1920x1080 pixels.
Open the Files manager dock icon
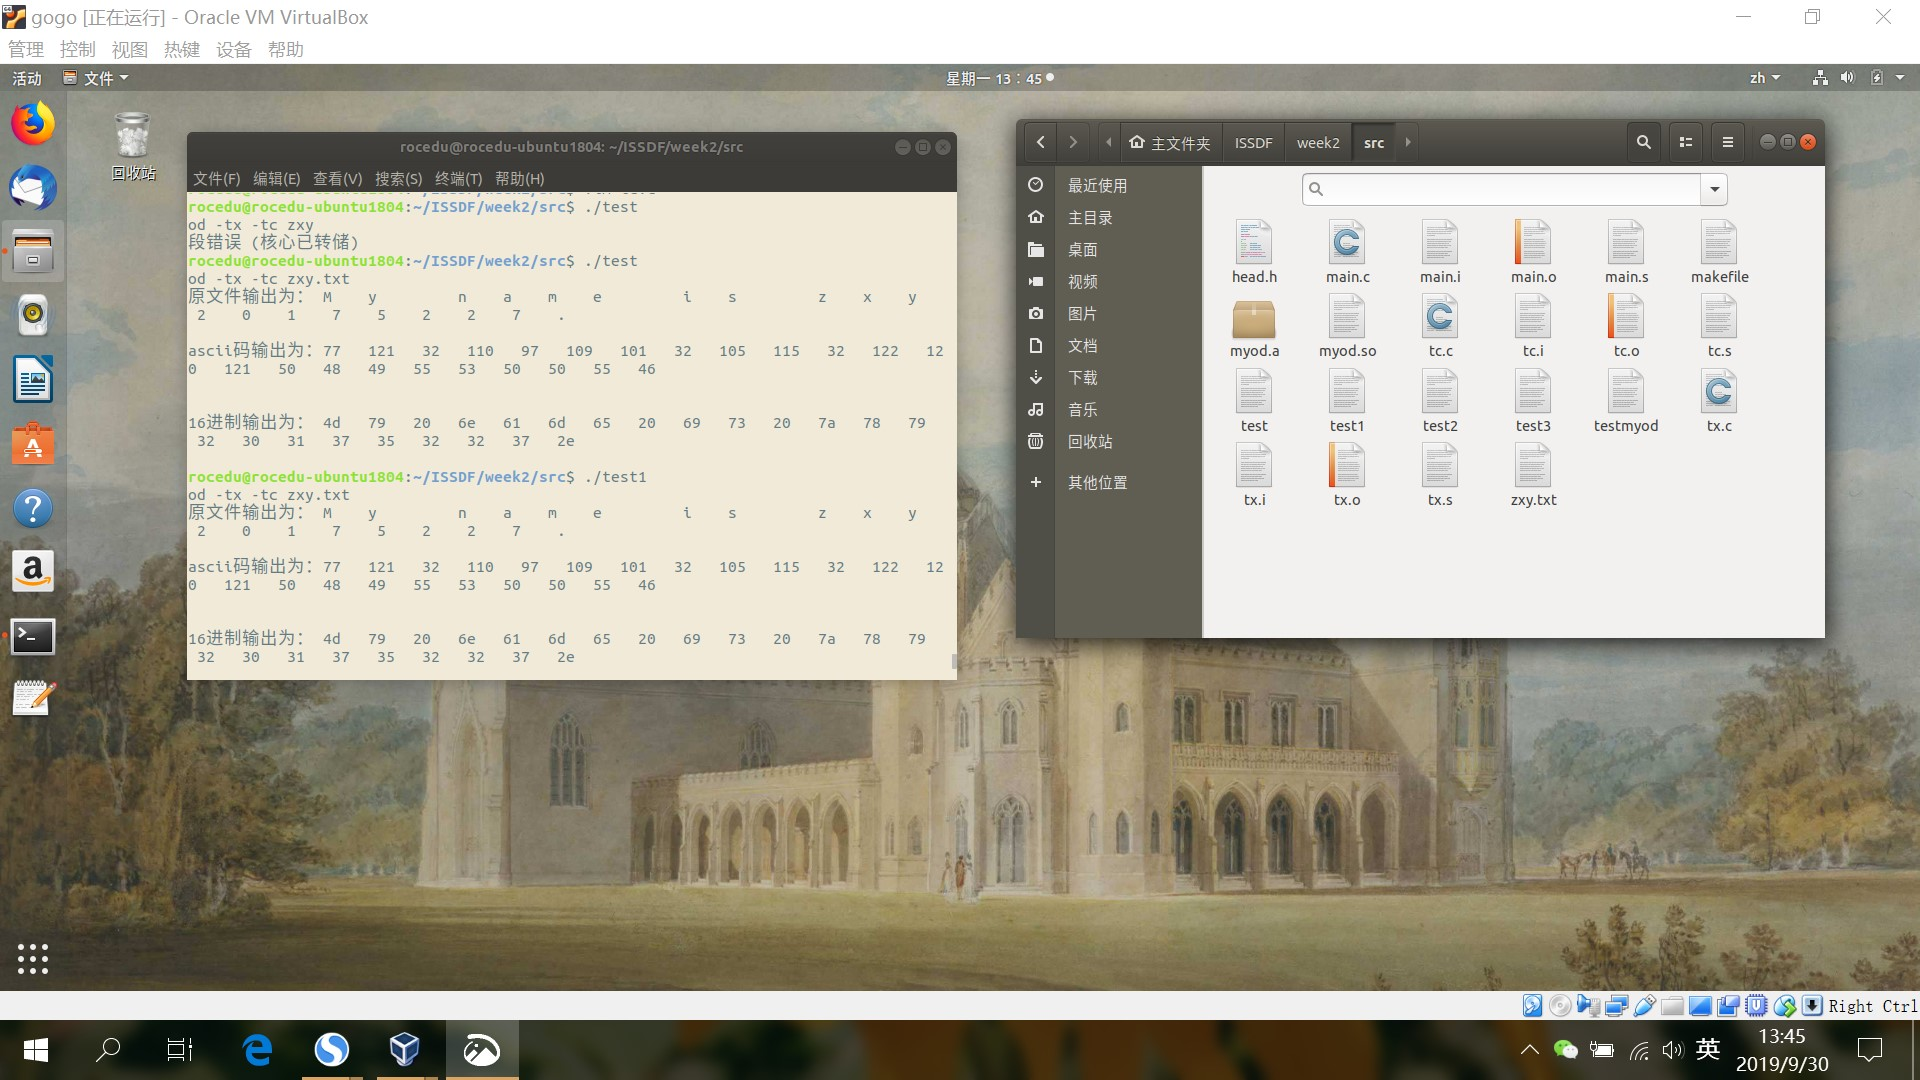coord(33,251)
